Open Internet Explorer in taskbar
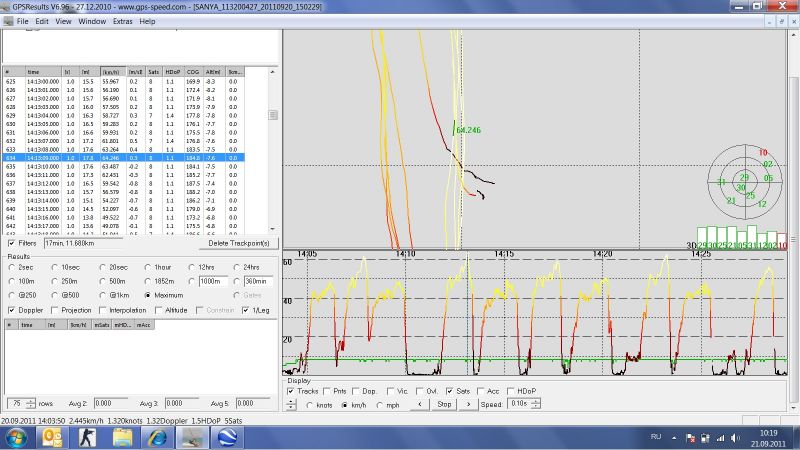 click(x=158, y=438)
